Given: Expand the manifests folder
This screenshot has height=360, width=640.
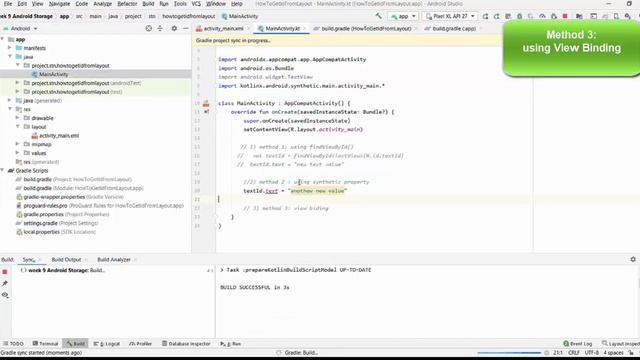Looking at the screenshot, I should (x=10, y=48).
